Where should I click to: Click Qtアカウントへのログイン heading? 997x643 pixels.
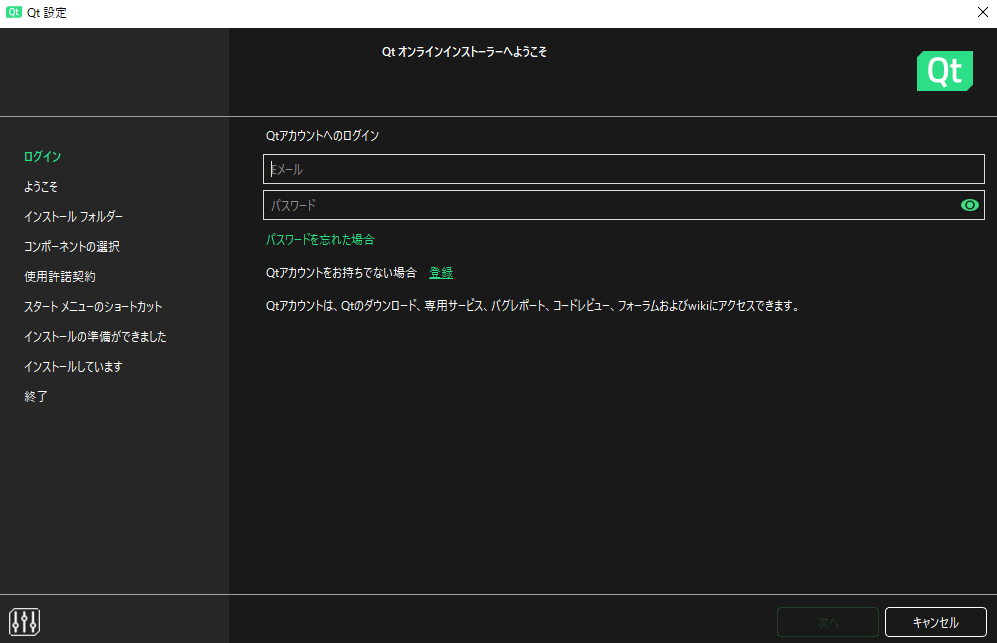coord(322,135)
